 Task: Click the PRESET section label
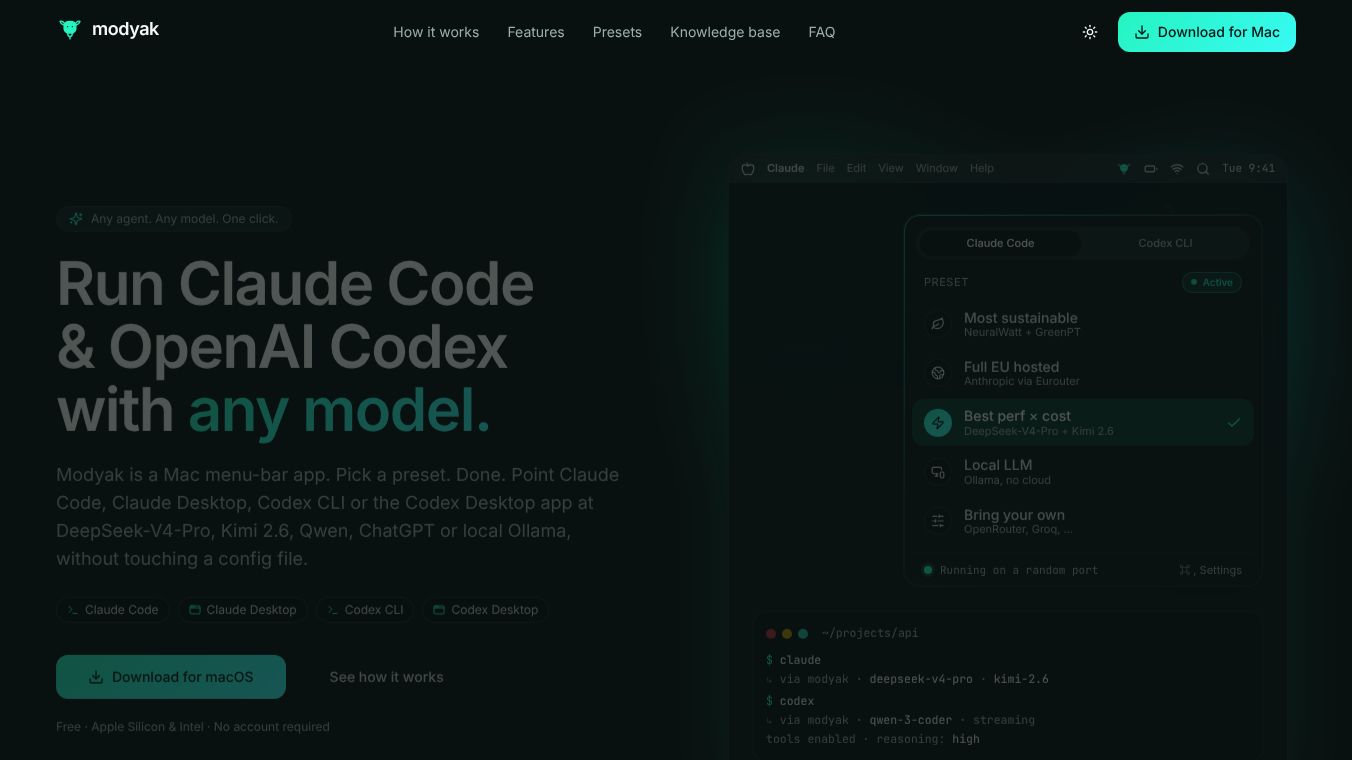pos(946,282)
